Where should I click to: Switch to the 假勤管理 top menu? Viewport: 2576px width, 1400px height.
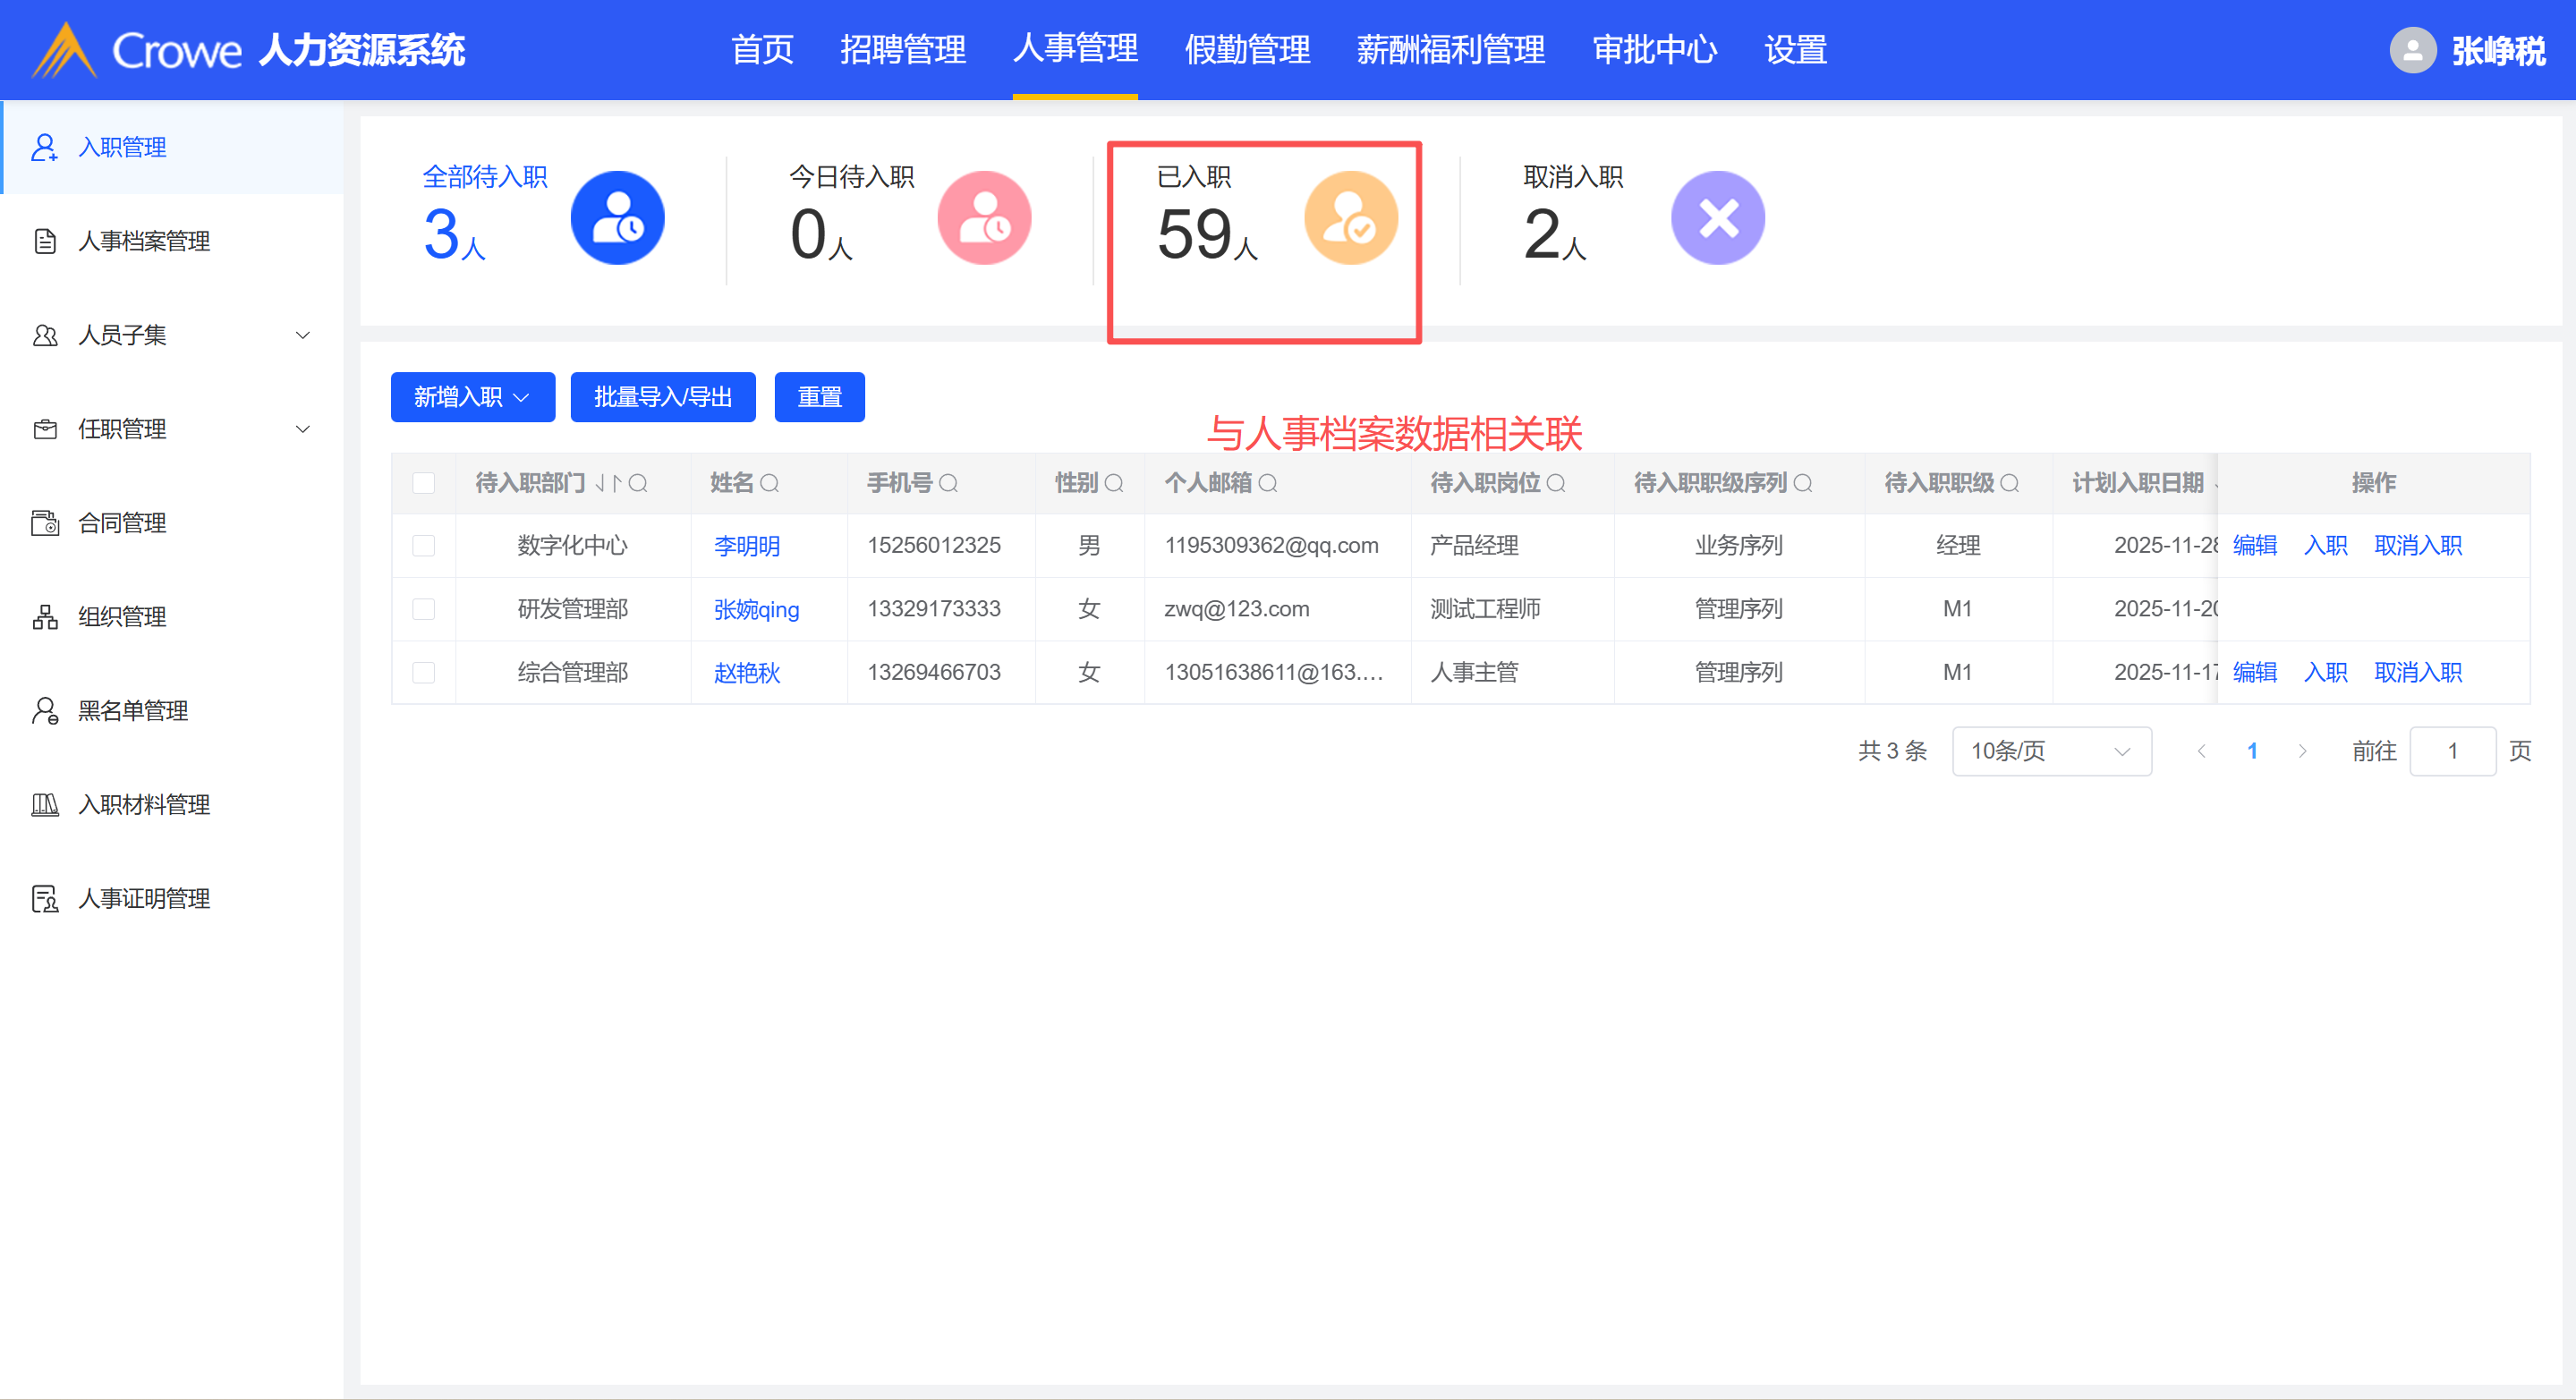1246,50
